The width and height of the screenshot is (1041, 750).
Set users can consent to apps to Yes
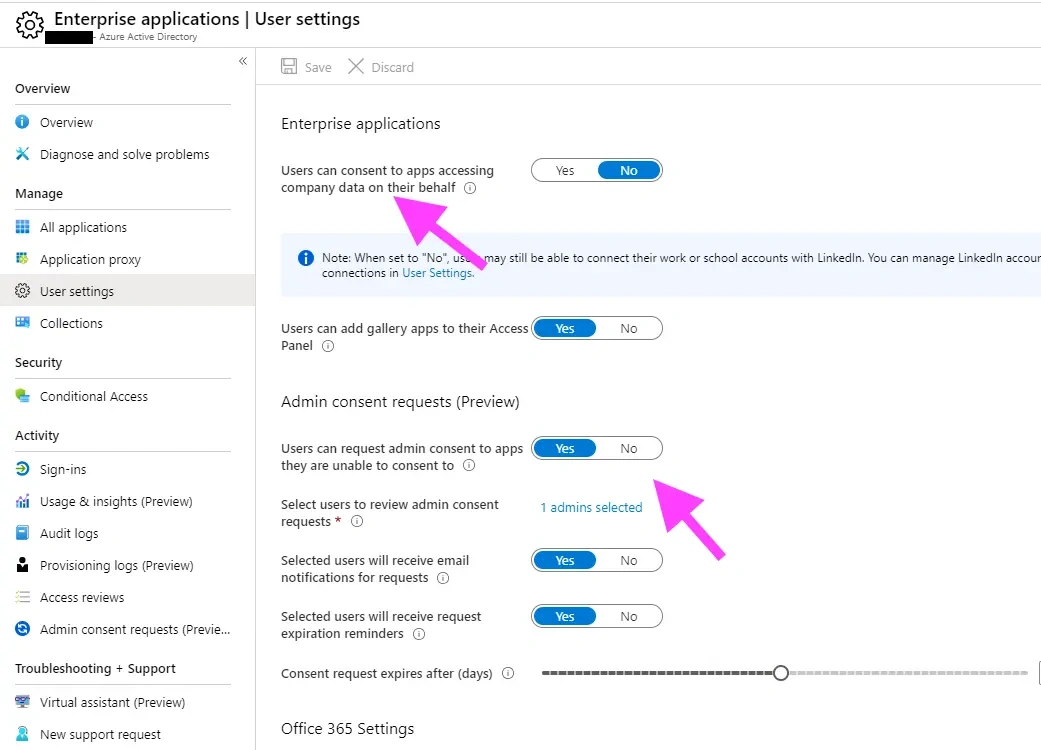pos(564,170)
